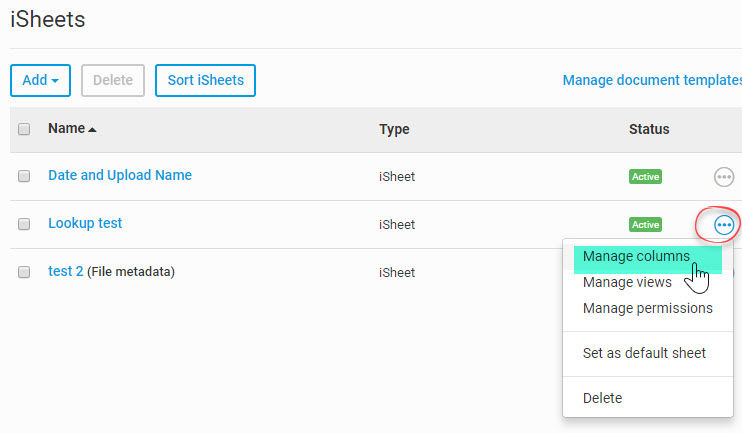
Task: Sort by the Status column header
Action: tap(649, 129)
